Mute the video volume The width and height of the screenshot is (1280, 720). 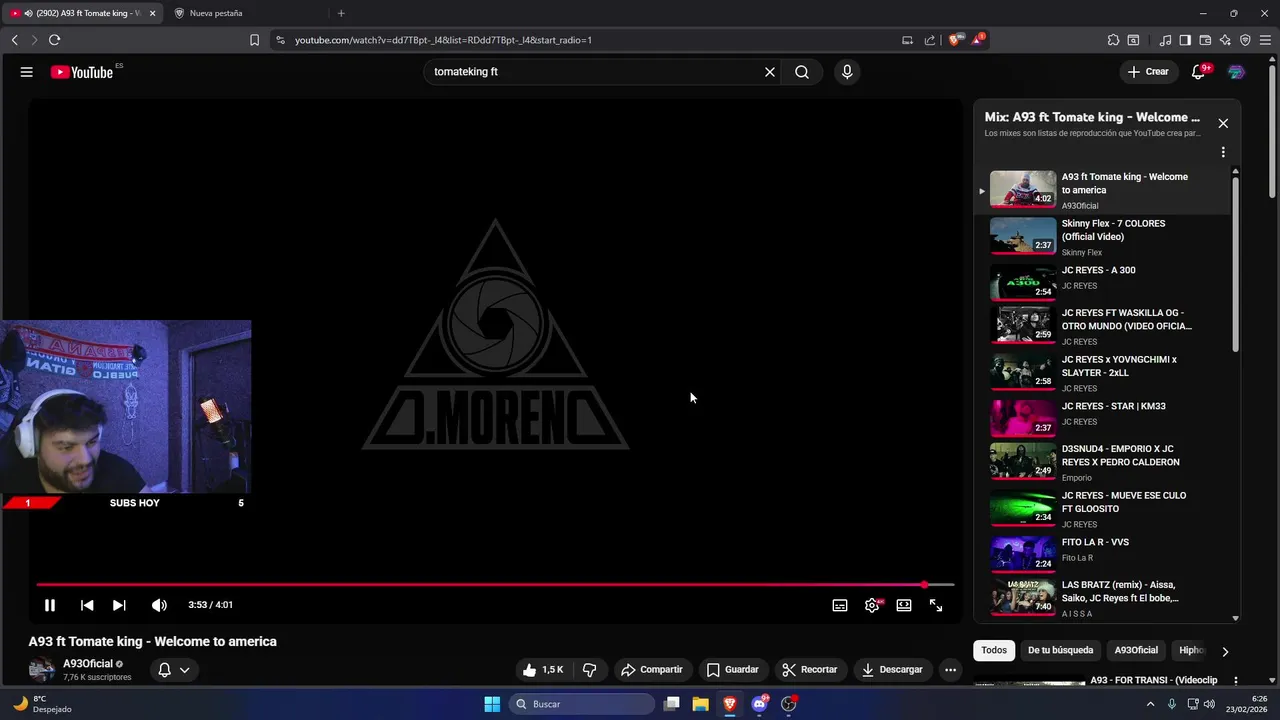point(159,605)
